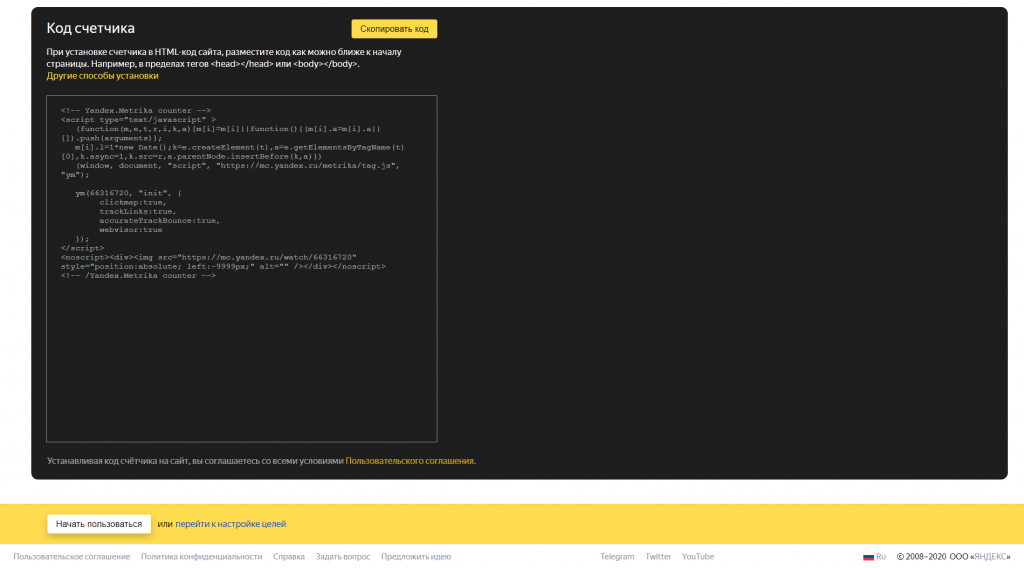Click the "<script type="text/javascript" >" line

(x=138, y=119)
